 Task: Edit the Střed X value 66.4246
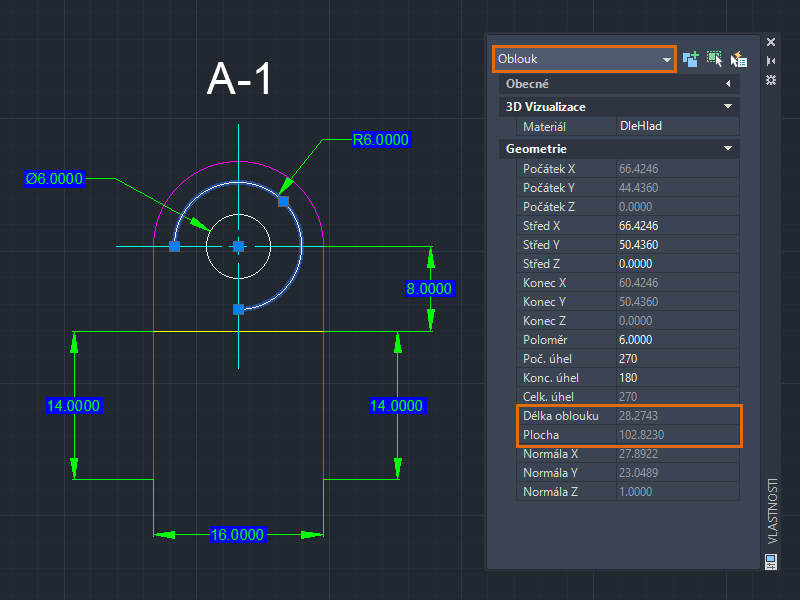(678, 226)
